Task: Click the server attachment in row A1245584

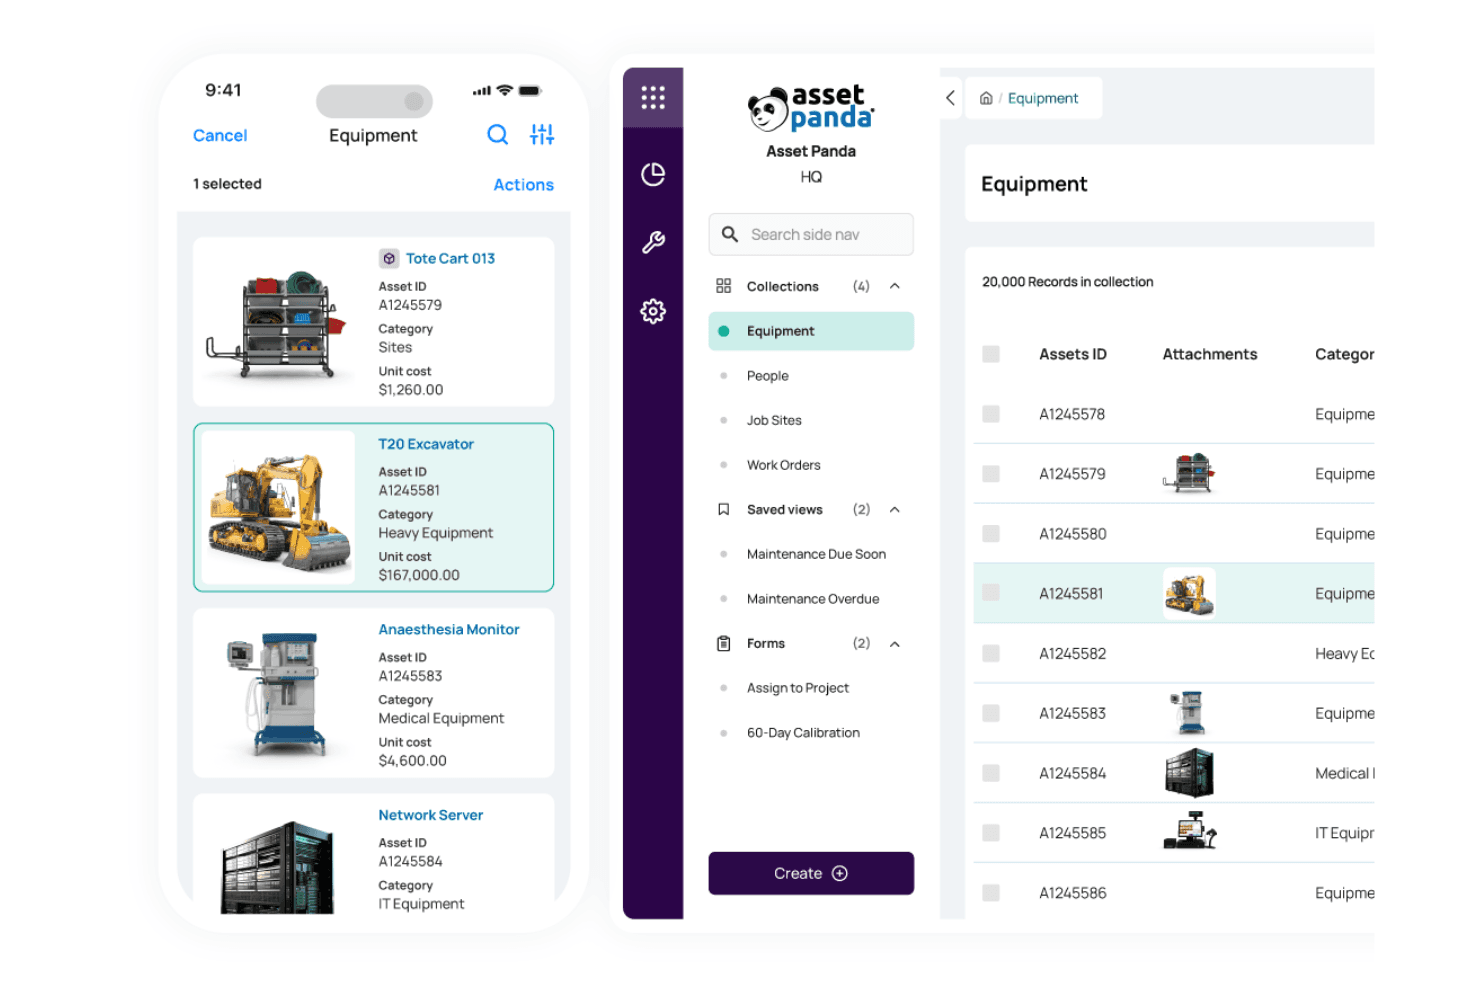Action: tap(1189, 773)
